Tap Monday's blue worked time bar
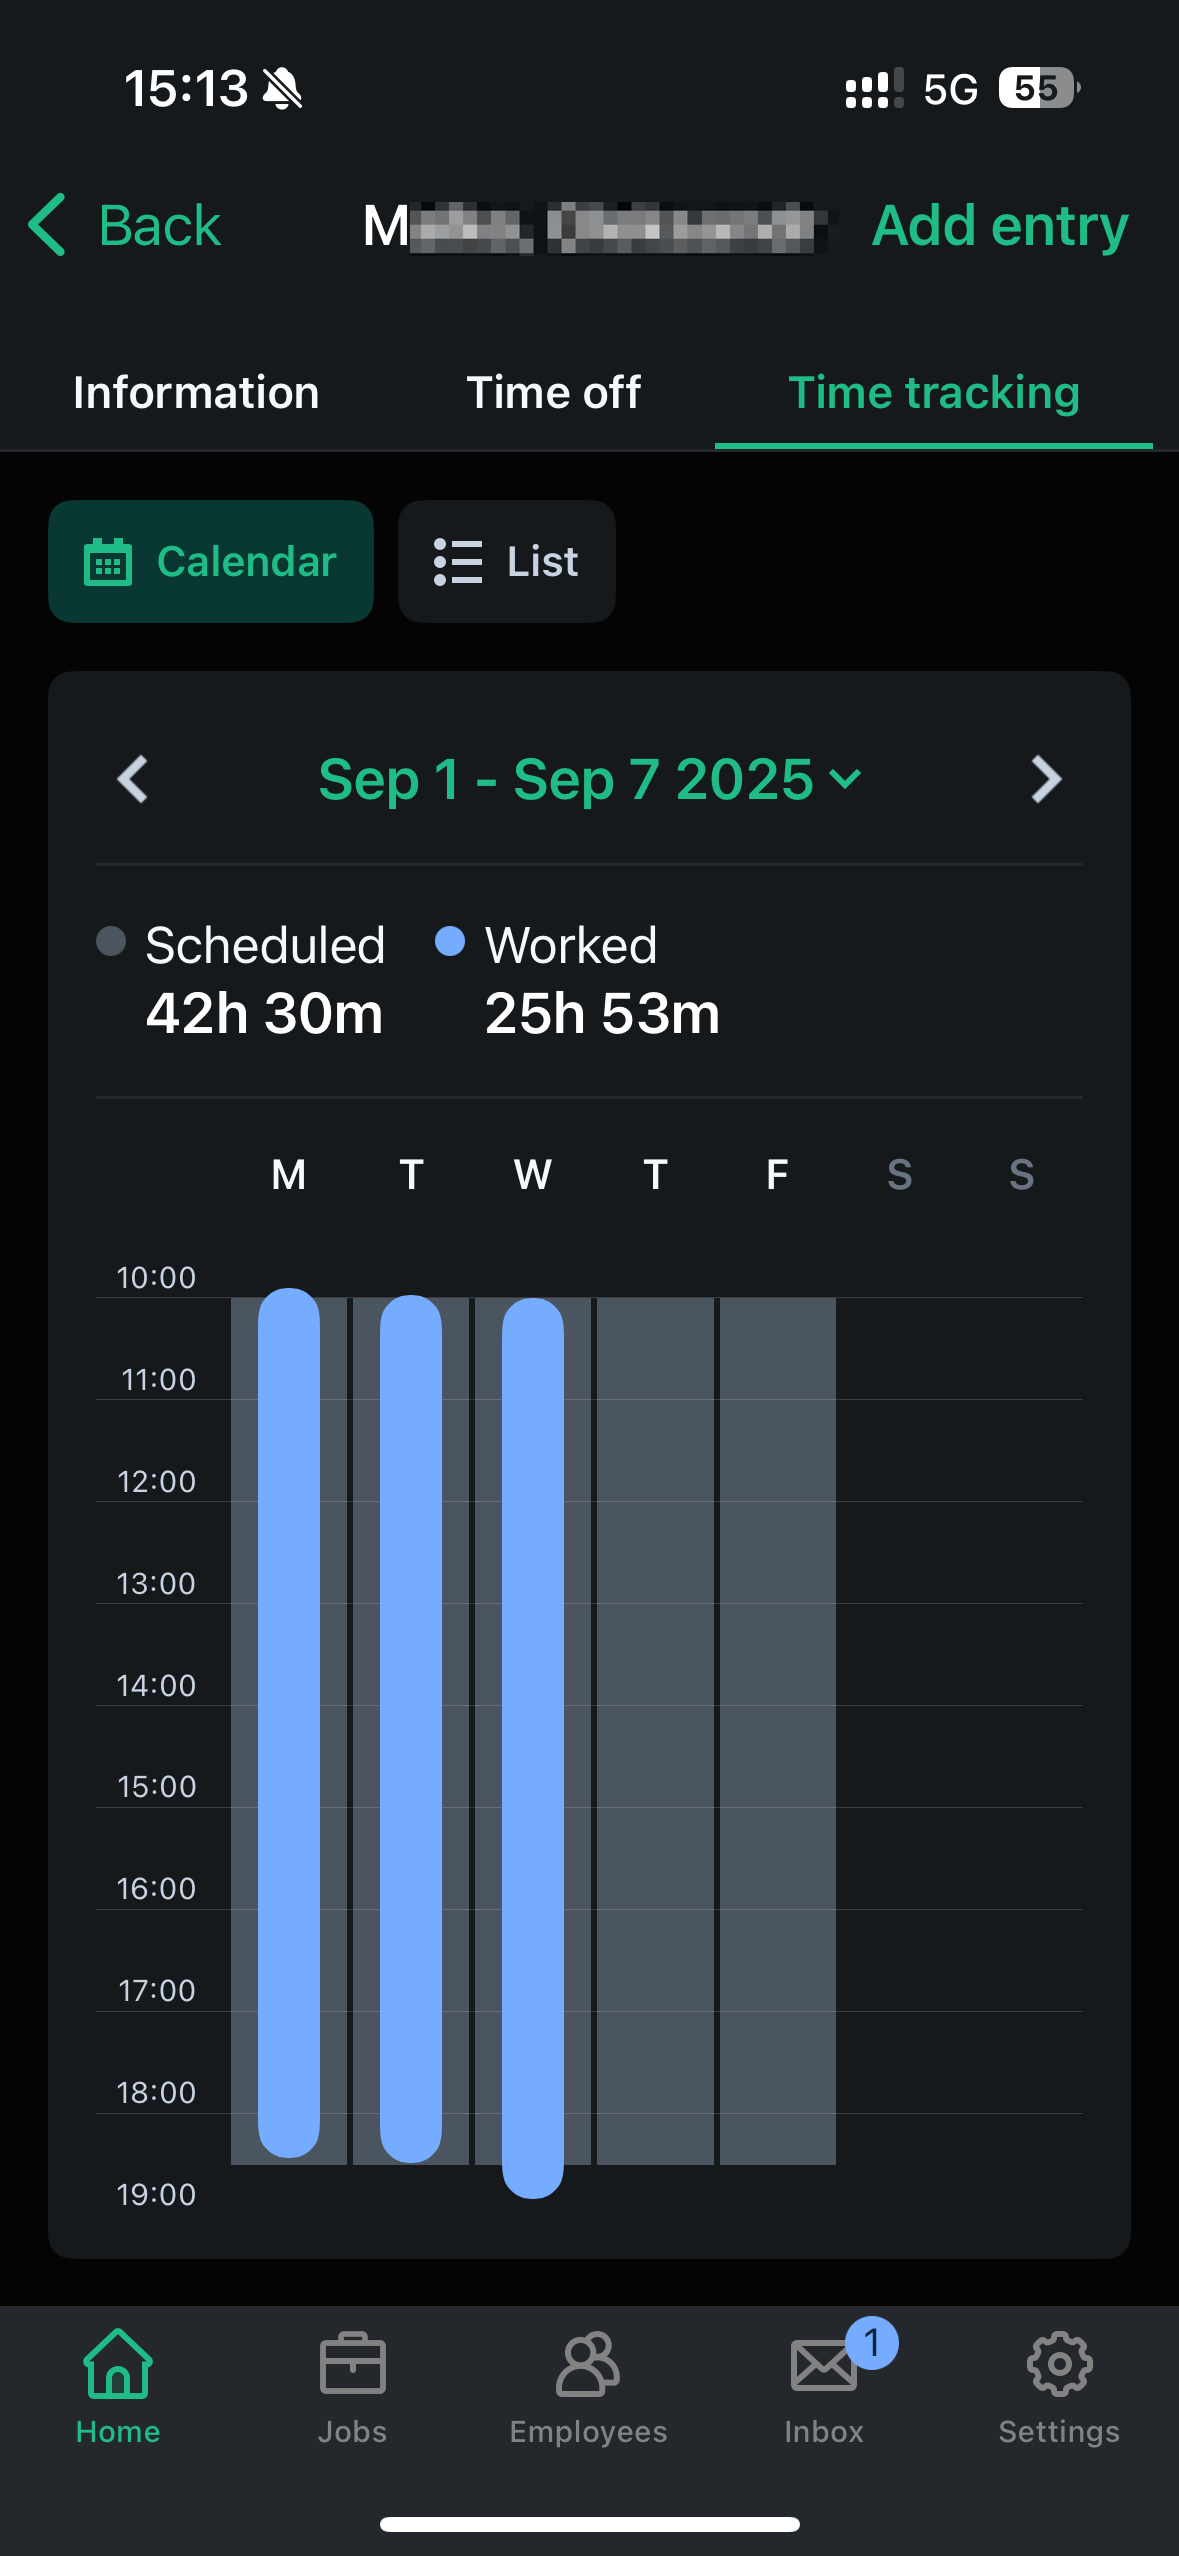Image resolution: width=1179 pixels, height=2556 pixels. click(289, 1720)
